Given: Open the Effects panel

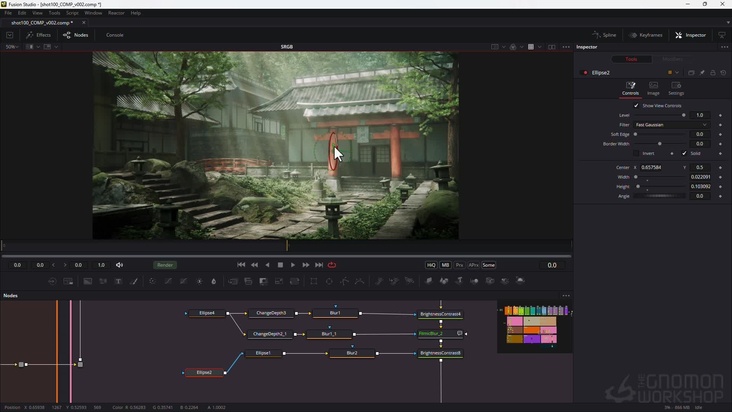Looking at the screenshot, I should (x=38, y=35).
